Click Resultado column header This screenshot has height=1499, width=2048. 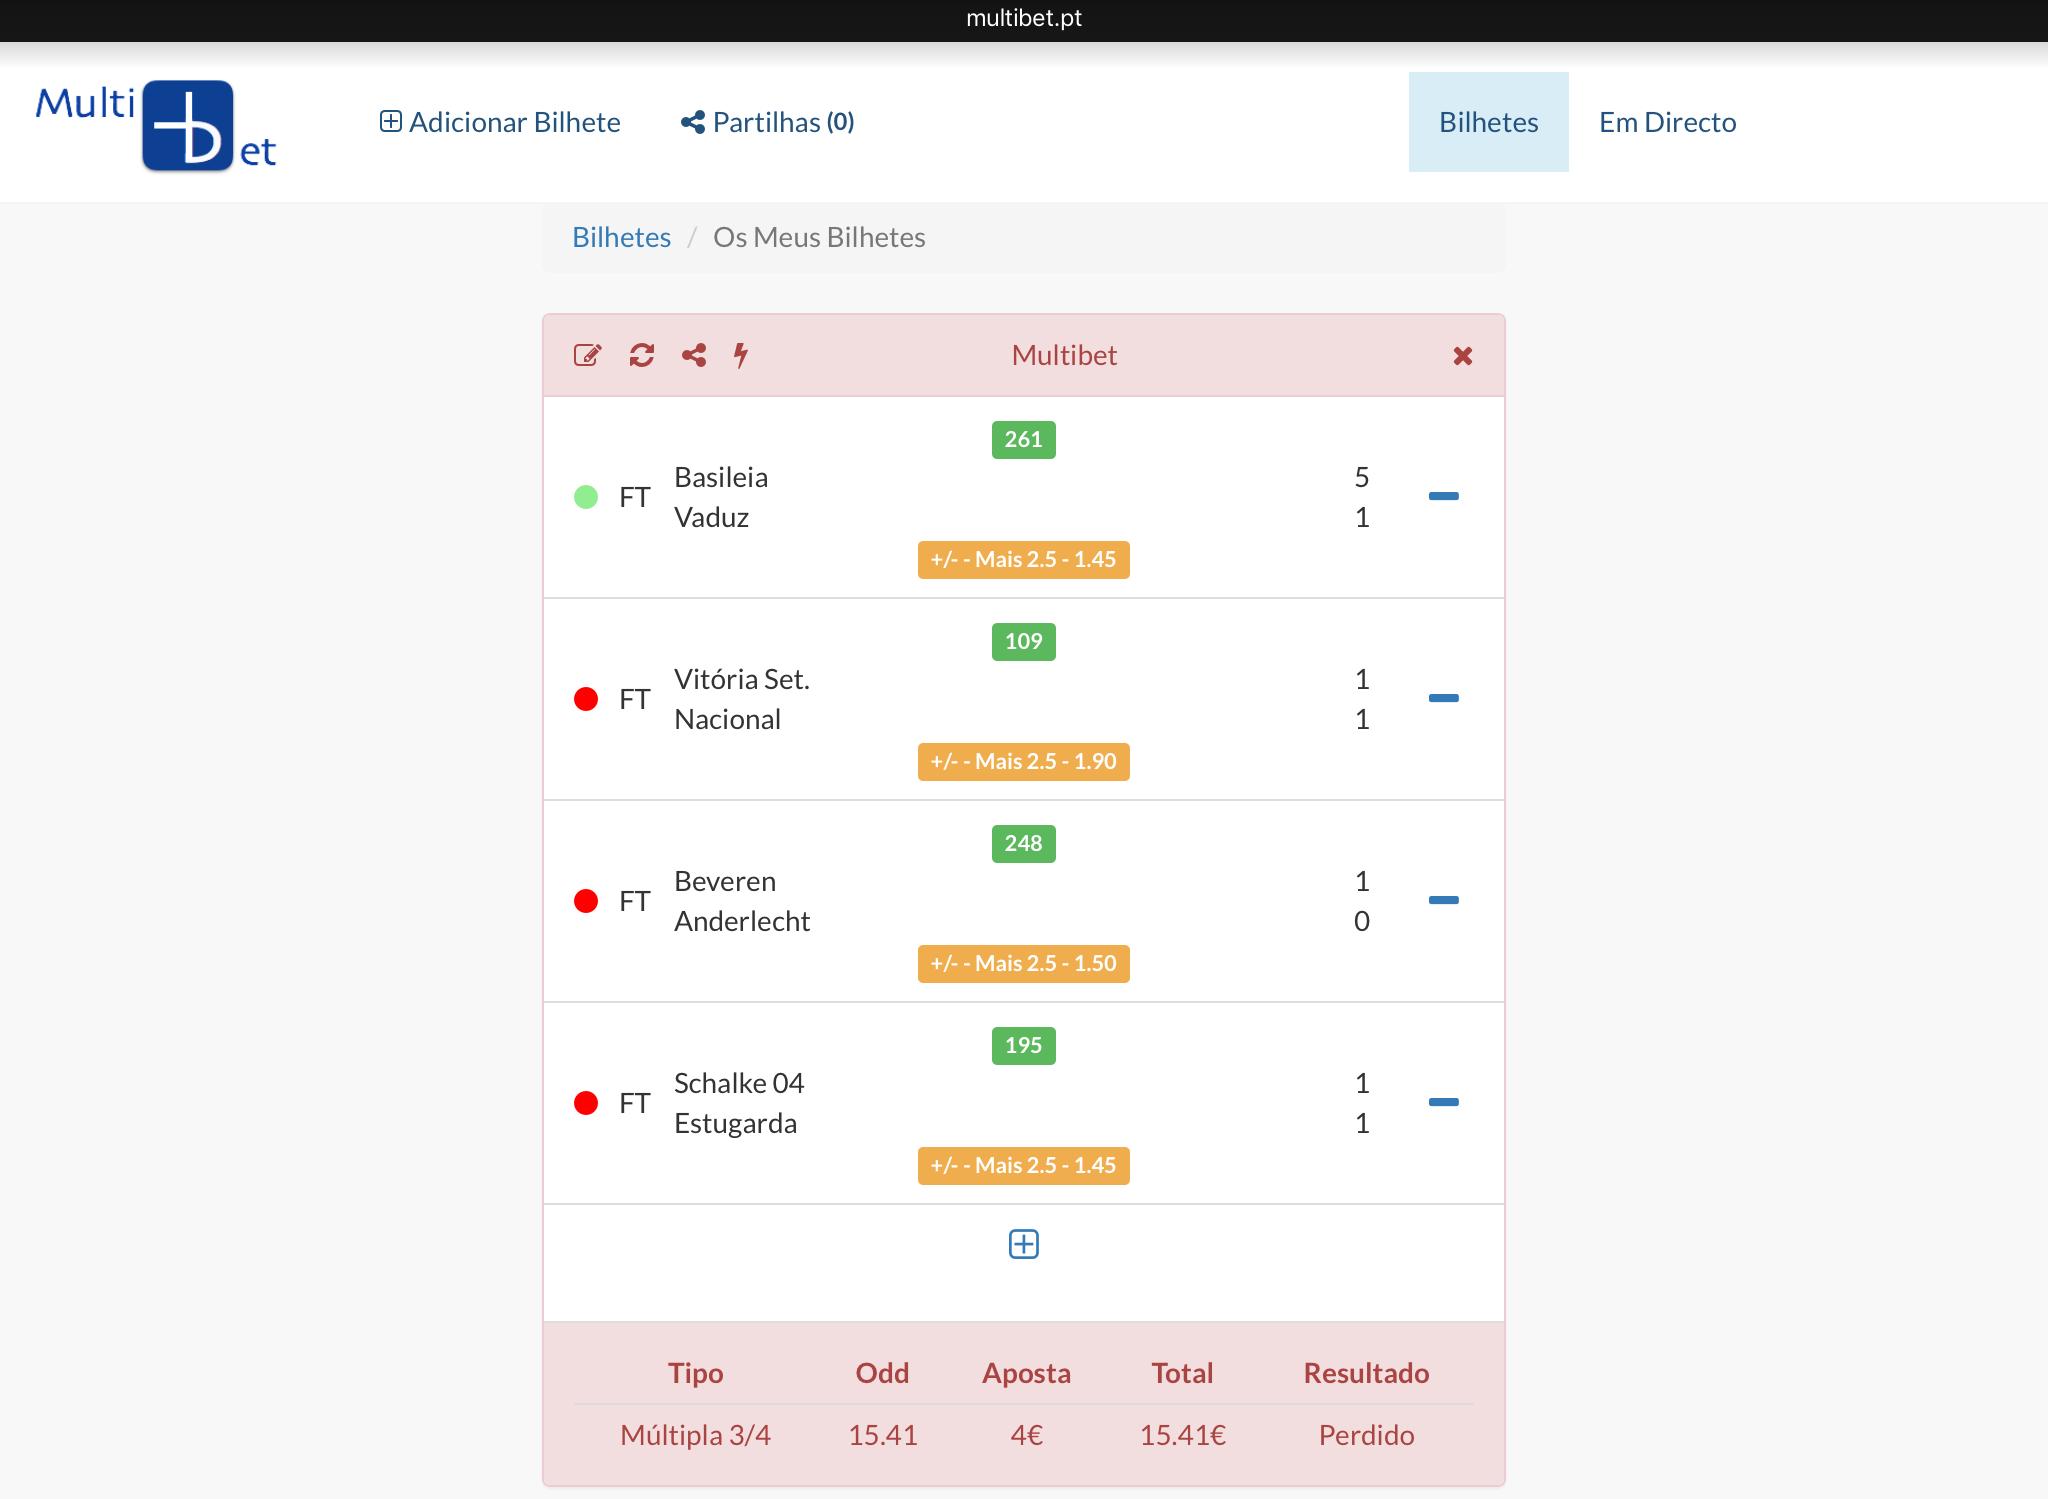tap(1366, 1373)
